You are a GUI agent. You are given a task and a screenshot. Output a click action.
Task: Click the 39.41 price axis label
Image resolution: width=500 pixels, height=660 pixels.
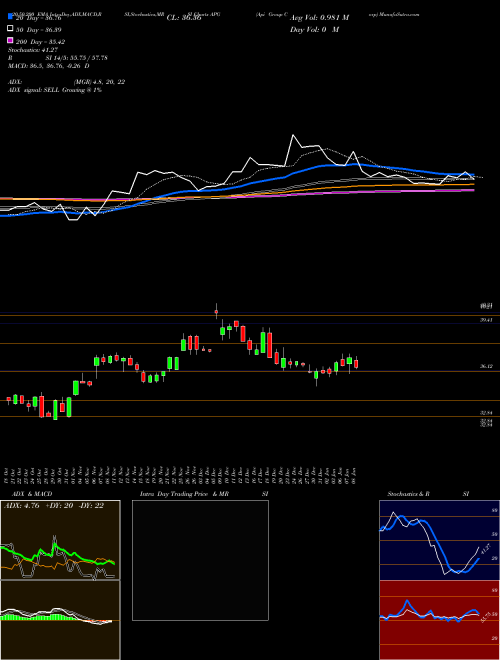click(487, 320)
